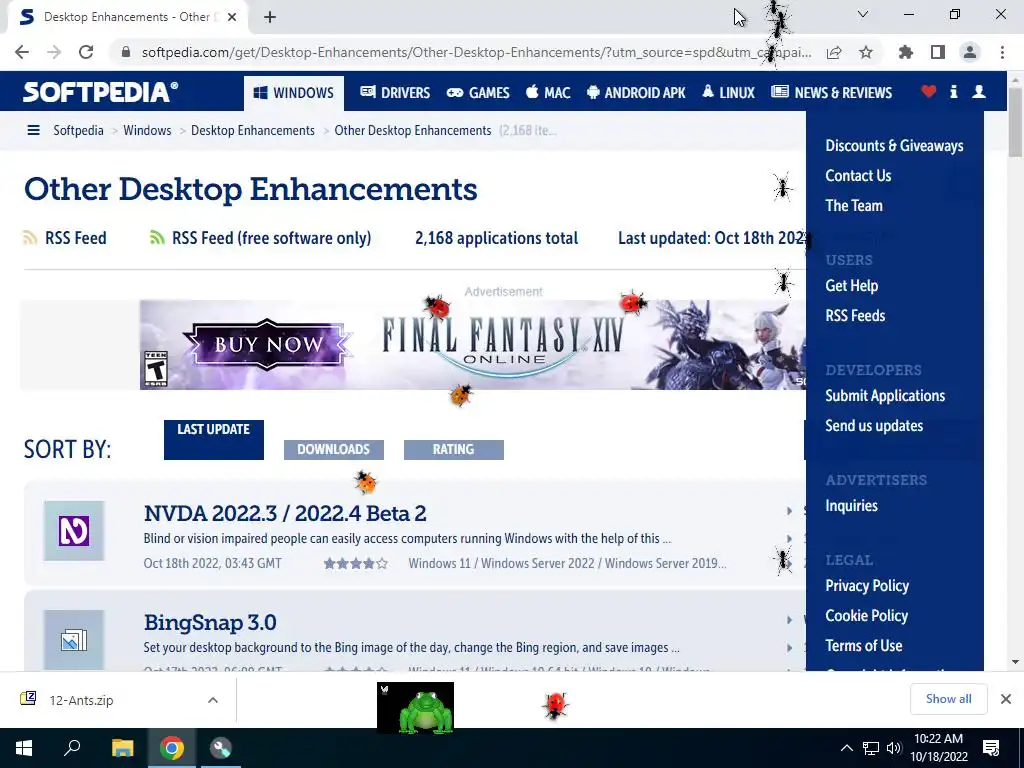This screenshot has width=1024, height=768.
Task: Open a new browser tab
Action: coord(270,17)
